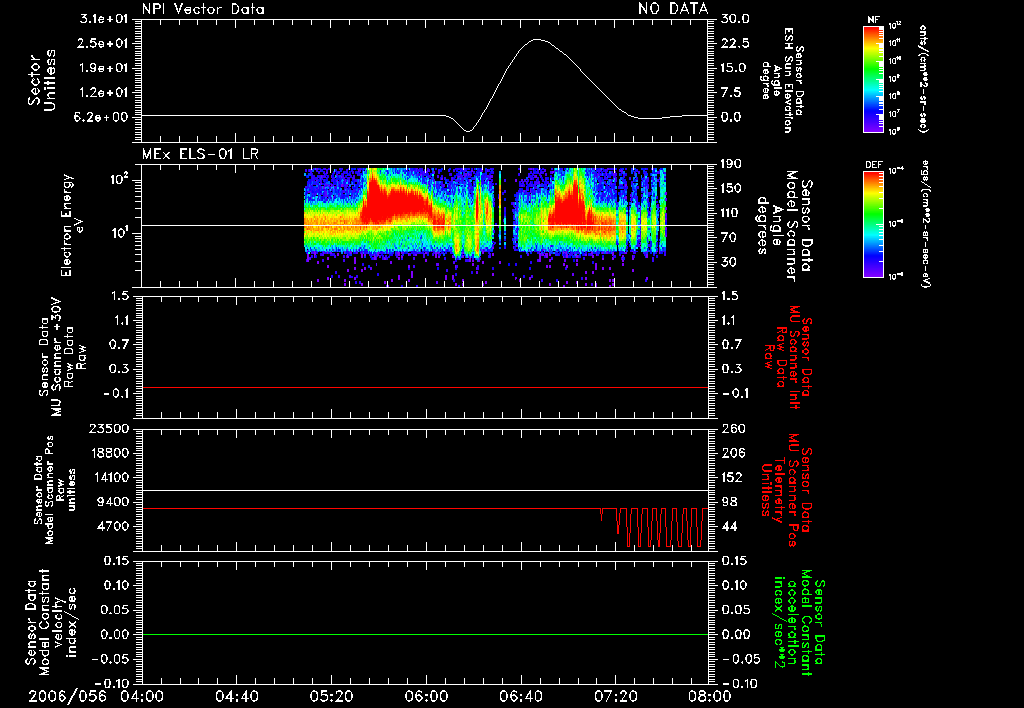
Task: Click the 260 telemetry tick label
Action: [x=733, y=429]
